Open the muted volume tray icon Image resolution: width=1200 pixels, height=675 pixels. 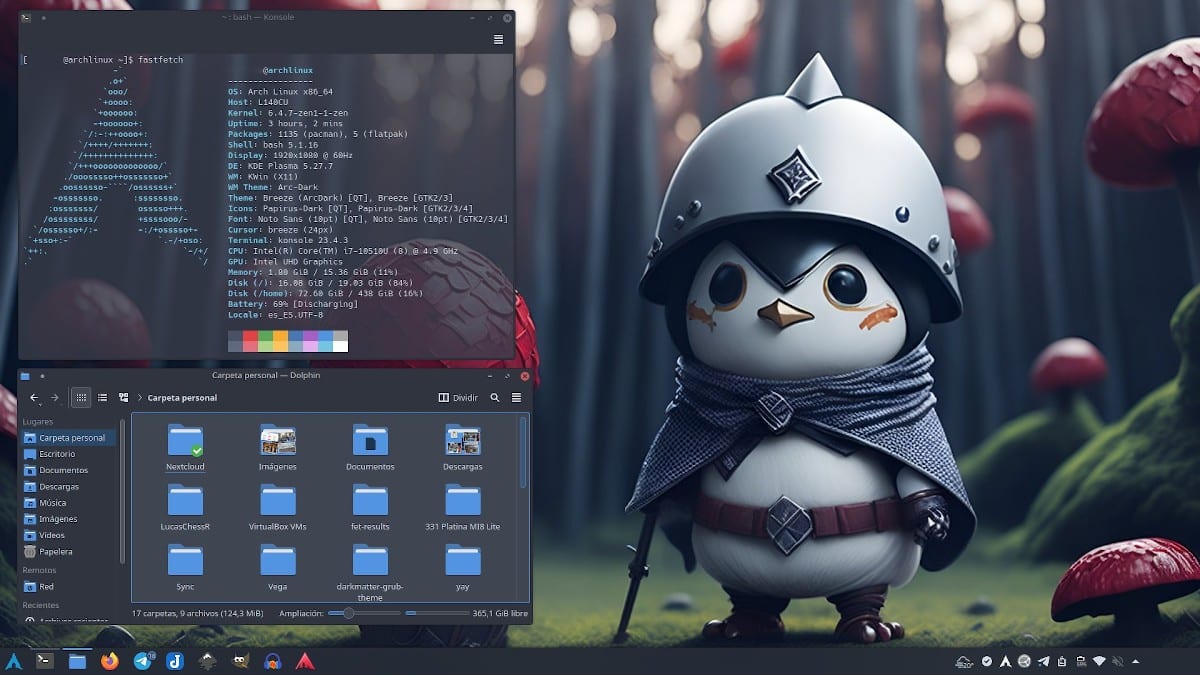click(1117, 661)
